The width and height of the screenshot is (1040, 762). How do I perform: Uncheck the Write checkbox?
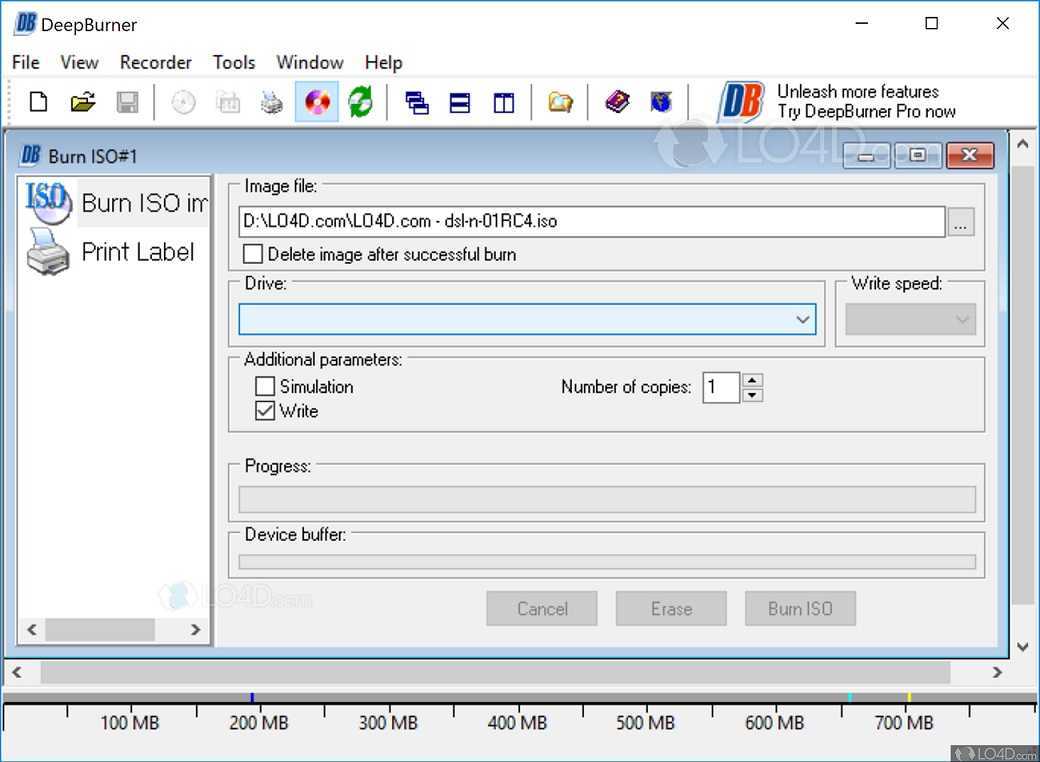point(265,411)
